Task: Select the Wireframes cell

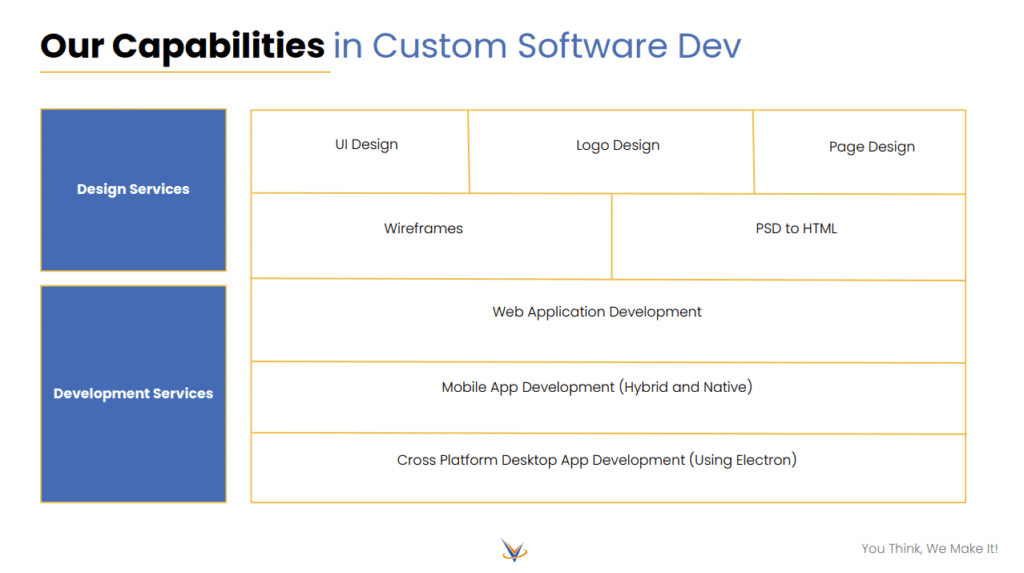Action: pos(423,229)
